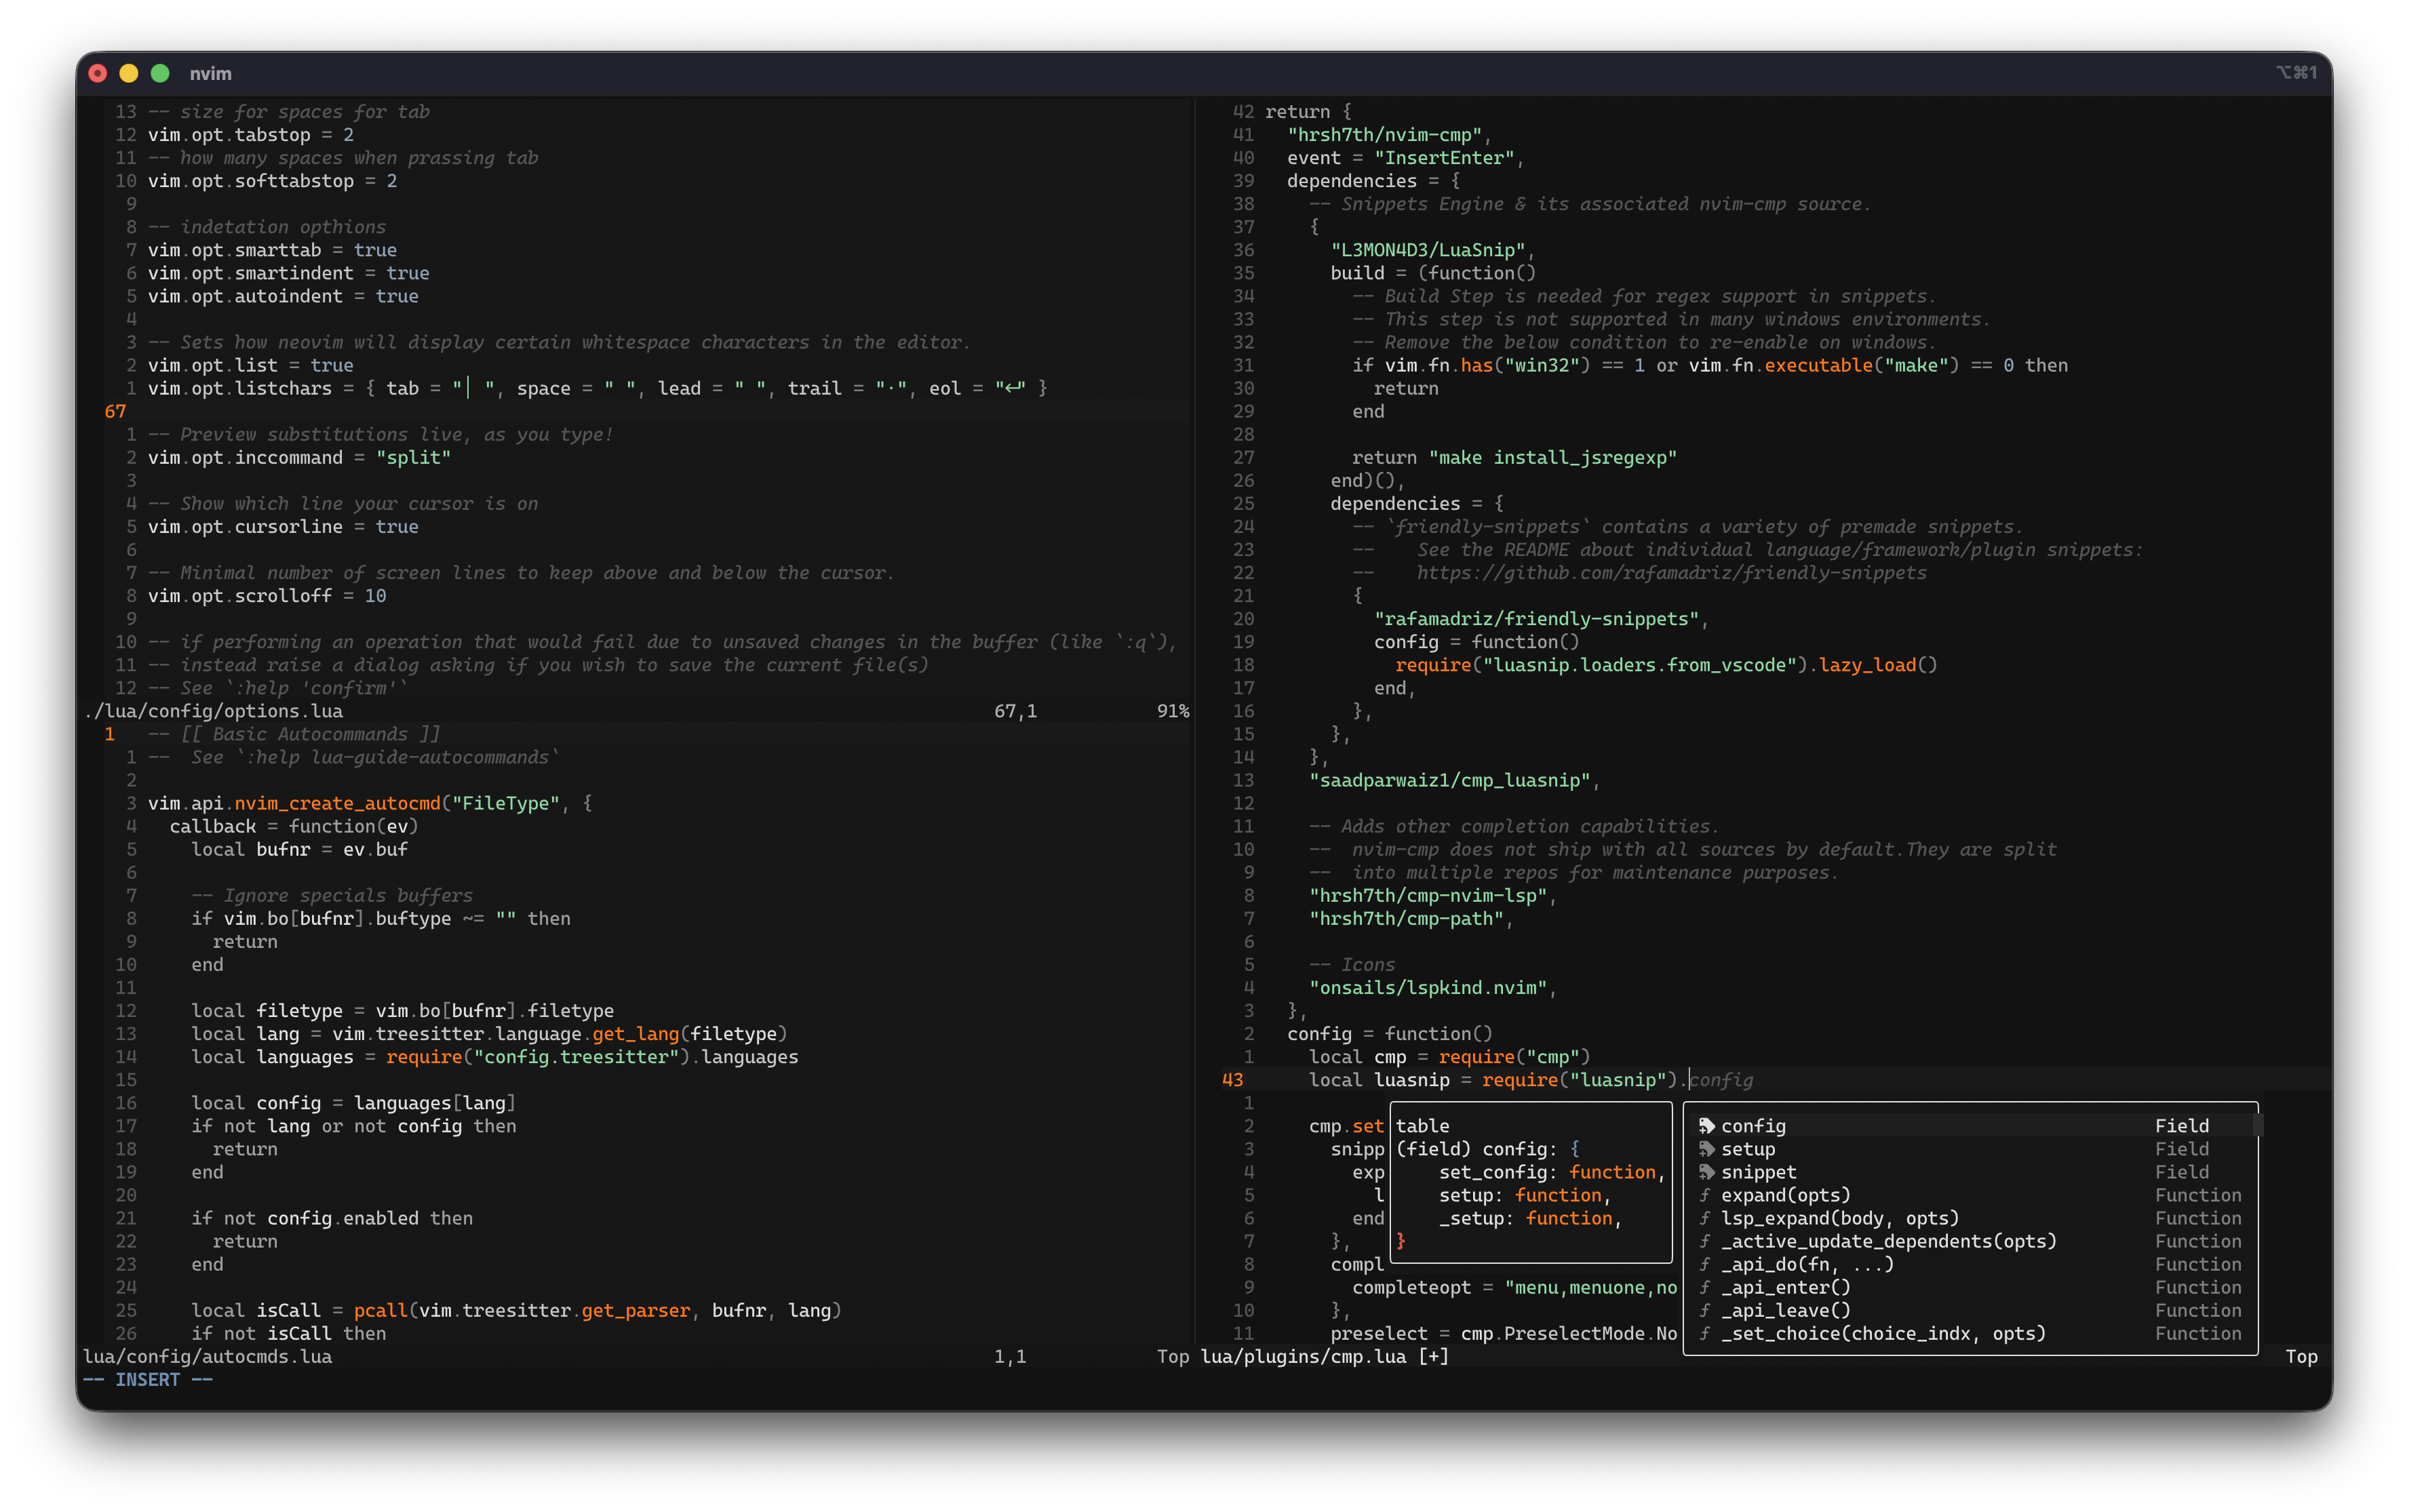
Task: Focus the lua/config/autocmds.lua status line
Action: coord(208,1356)
